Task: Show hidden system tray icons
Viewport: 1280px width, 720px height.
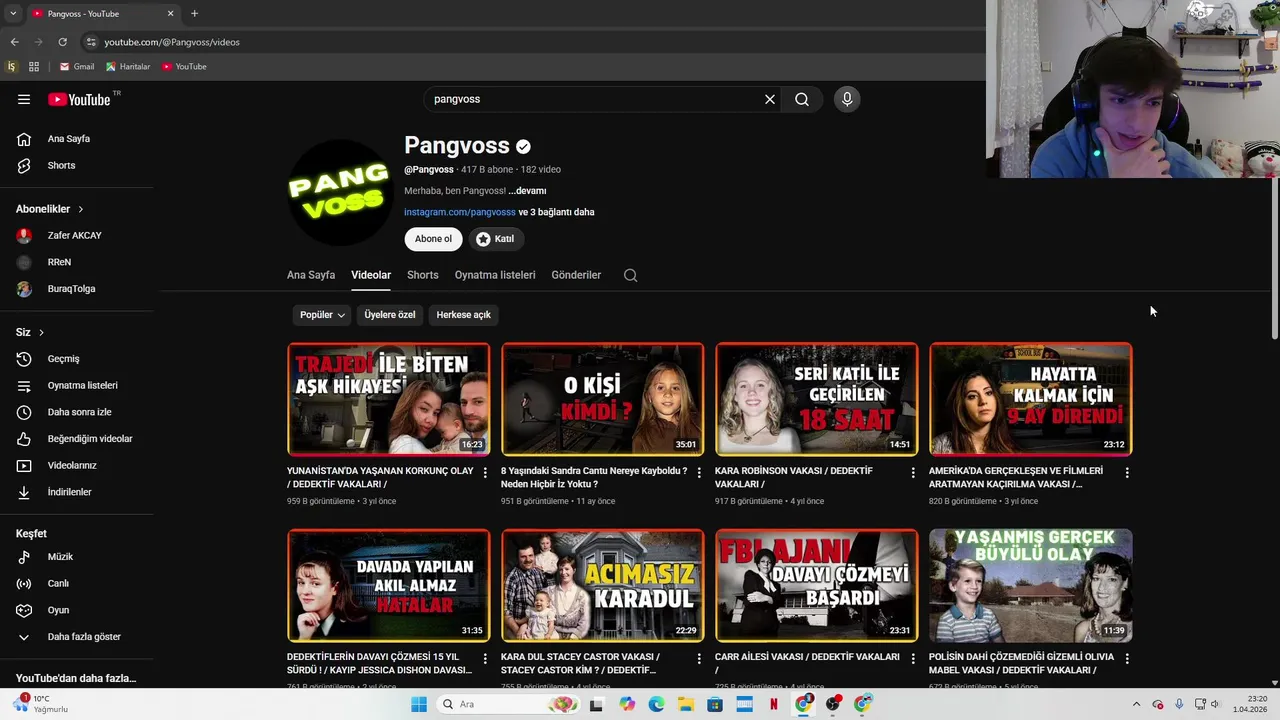Action: coord(1135,704)
